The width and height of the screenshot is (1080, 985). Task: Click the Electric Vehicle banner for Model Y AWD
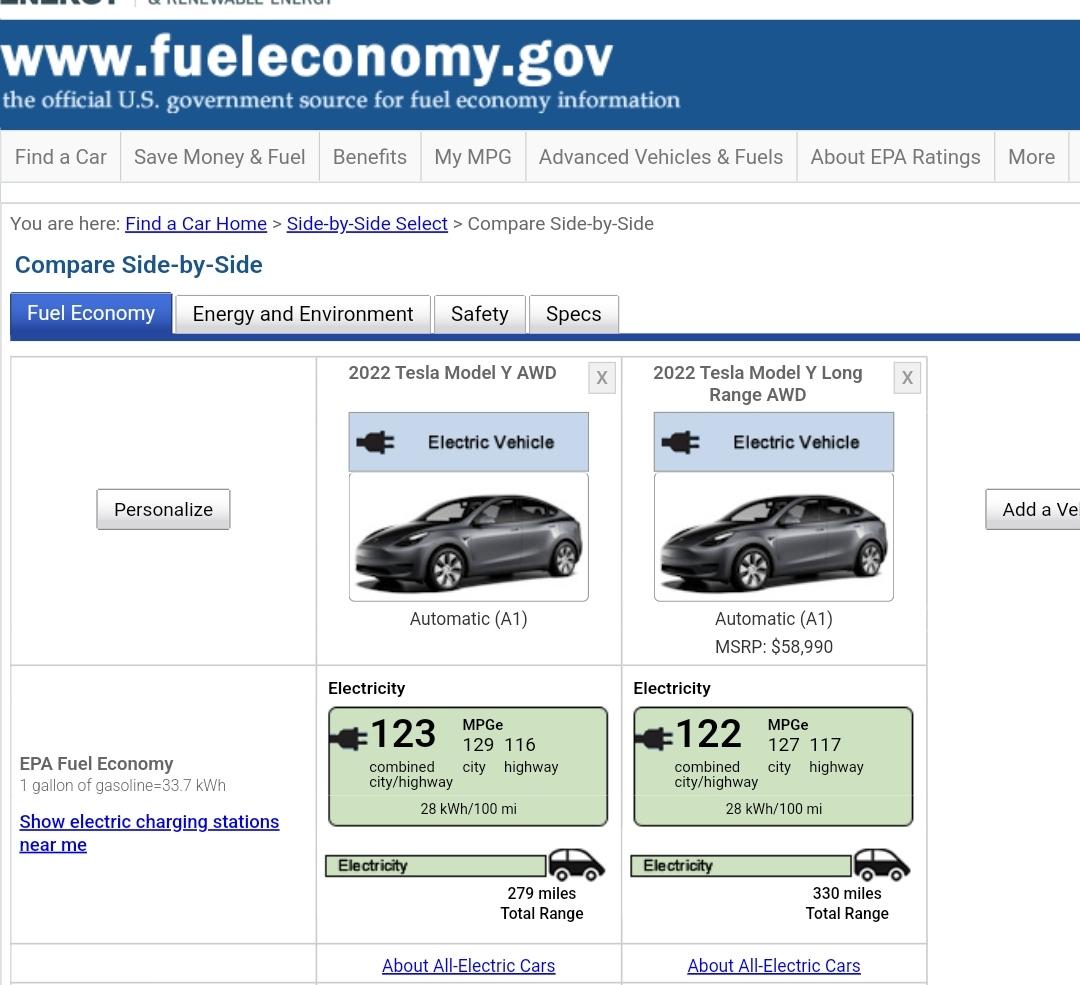(468, 442)
